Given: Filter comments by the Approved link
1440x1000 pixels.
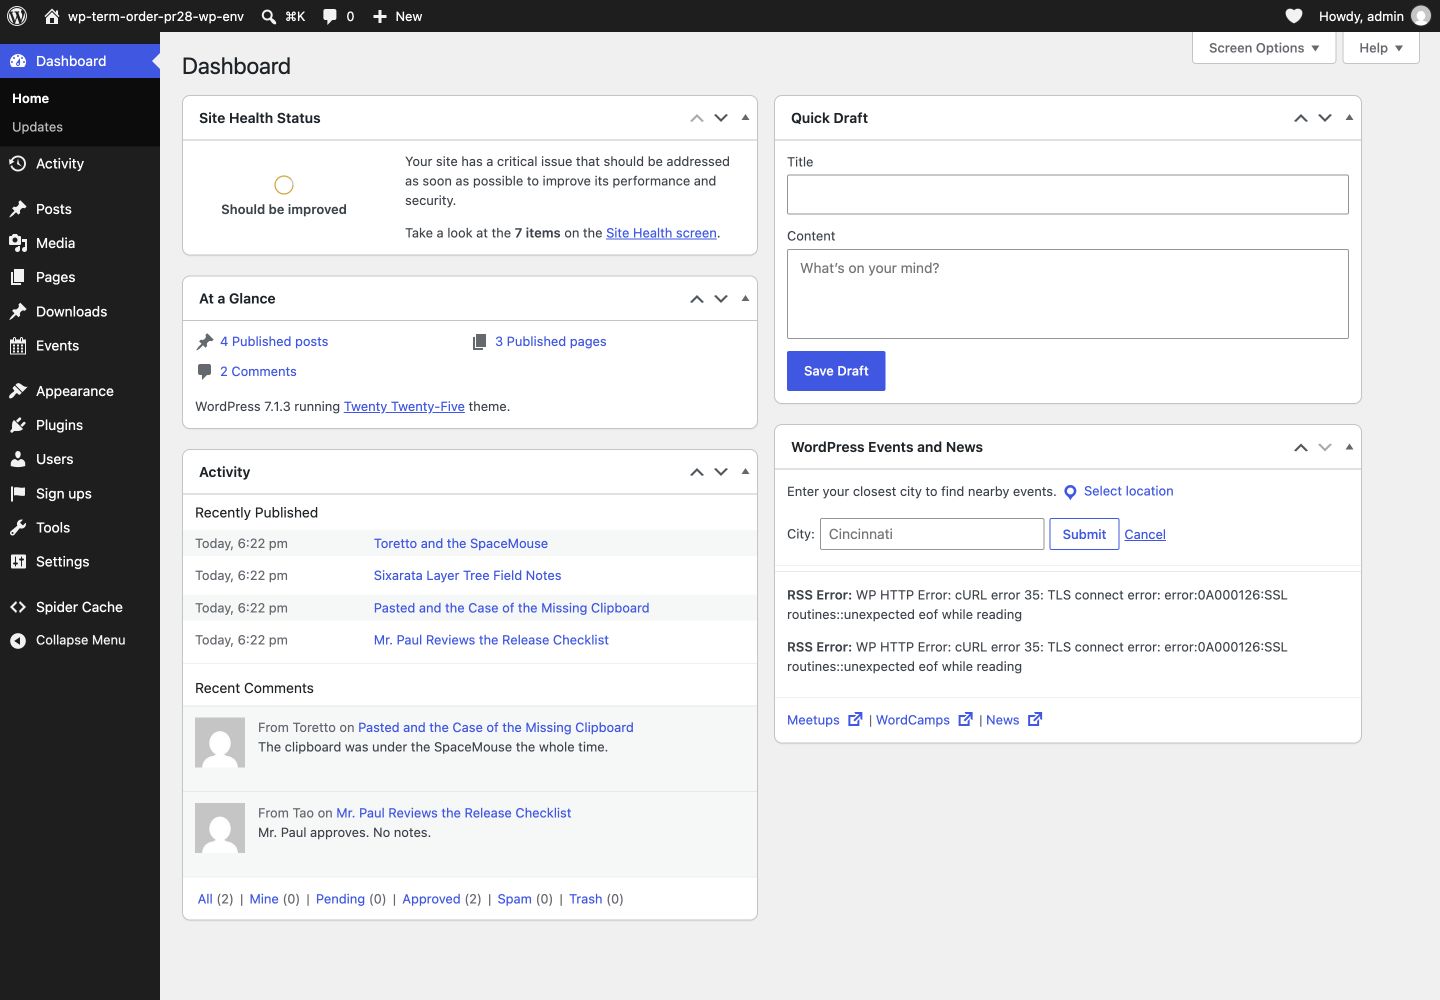Looking at the screenshot, I should click(x=431, y=899).
